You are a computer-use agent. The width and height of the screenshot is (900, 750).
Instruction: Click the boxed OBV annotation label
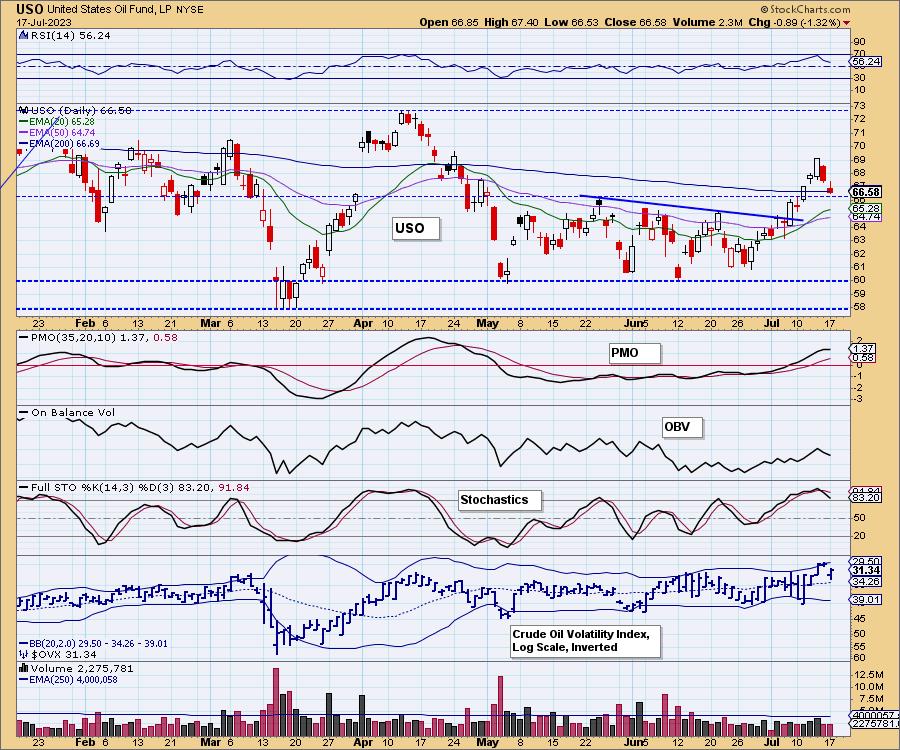[682, 427]
